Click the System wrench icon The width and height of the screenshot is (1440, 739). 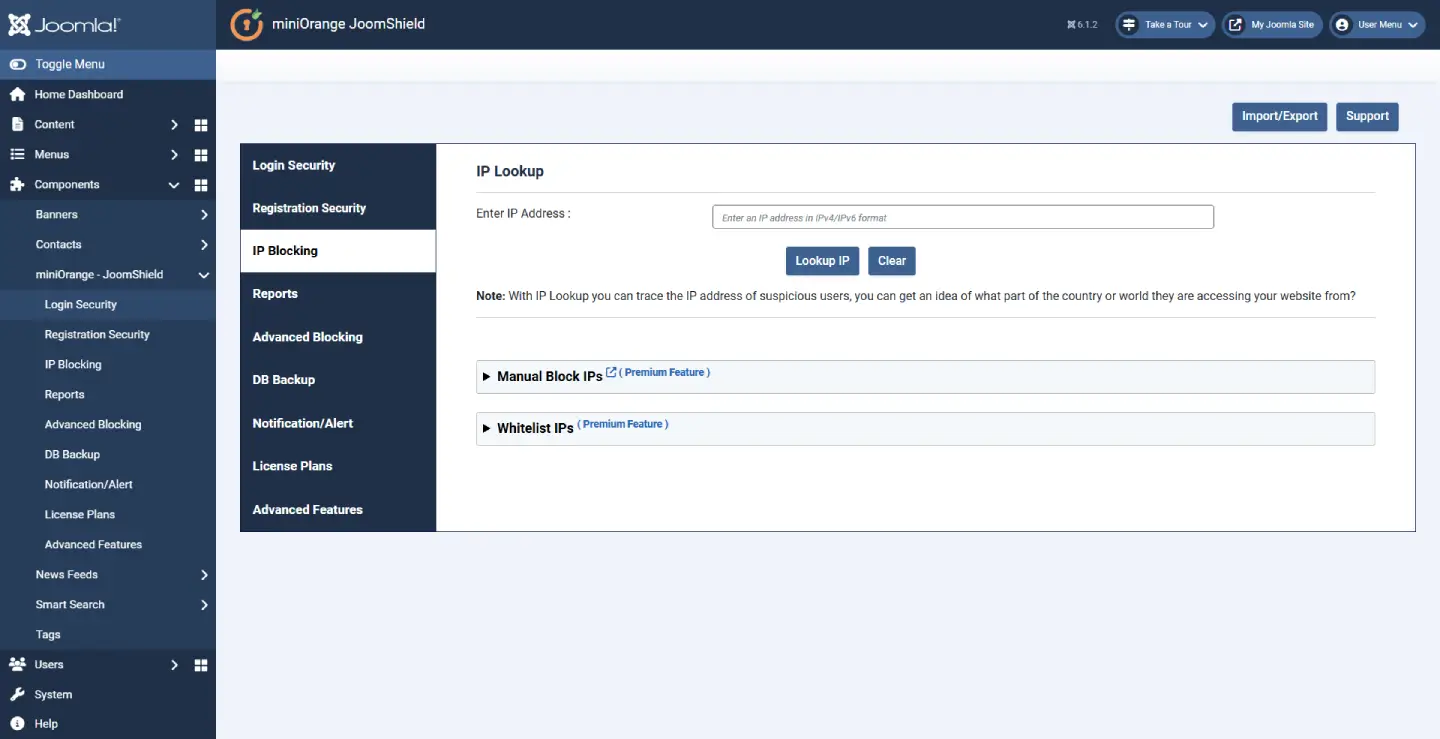coord(17,694)
